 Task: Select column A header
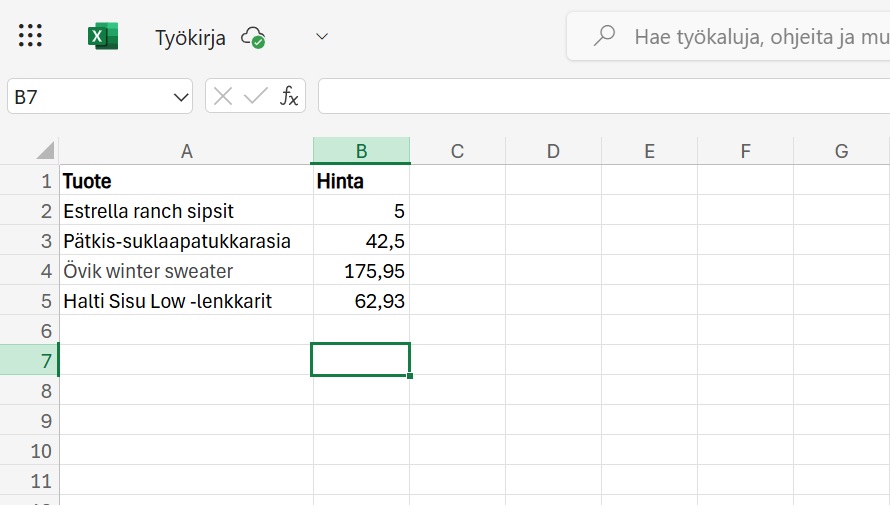coord(186,151)
